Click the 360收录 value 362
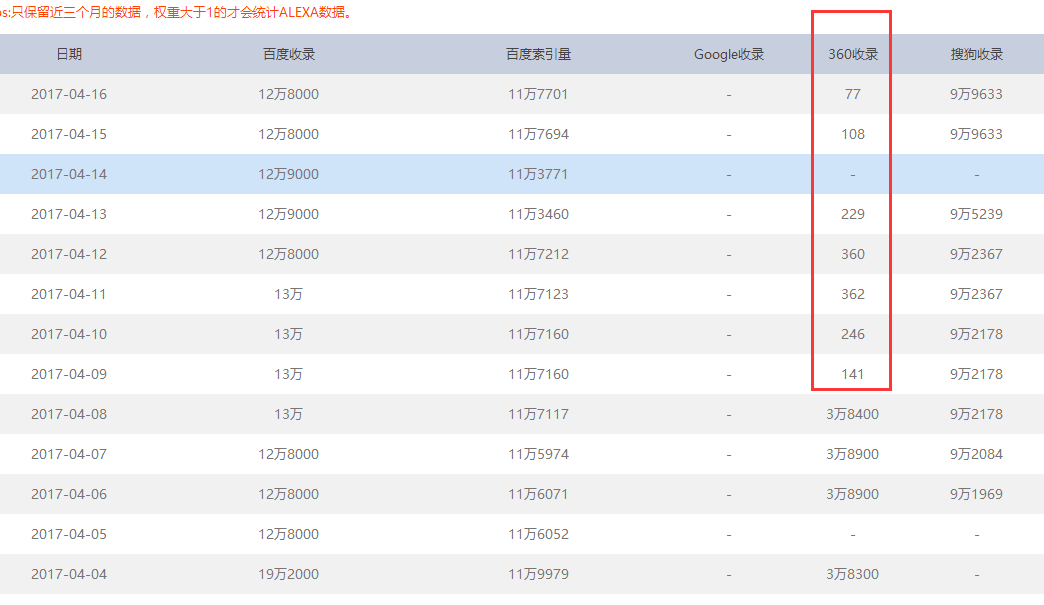 click(x=853, y=294)
